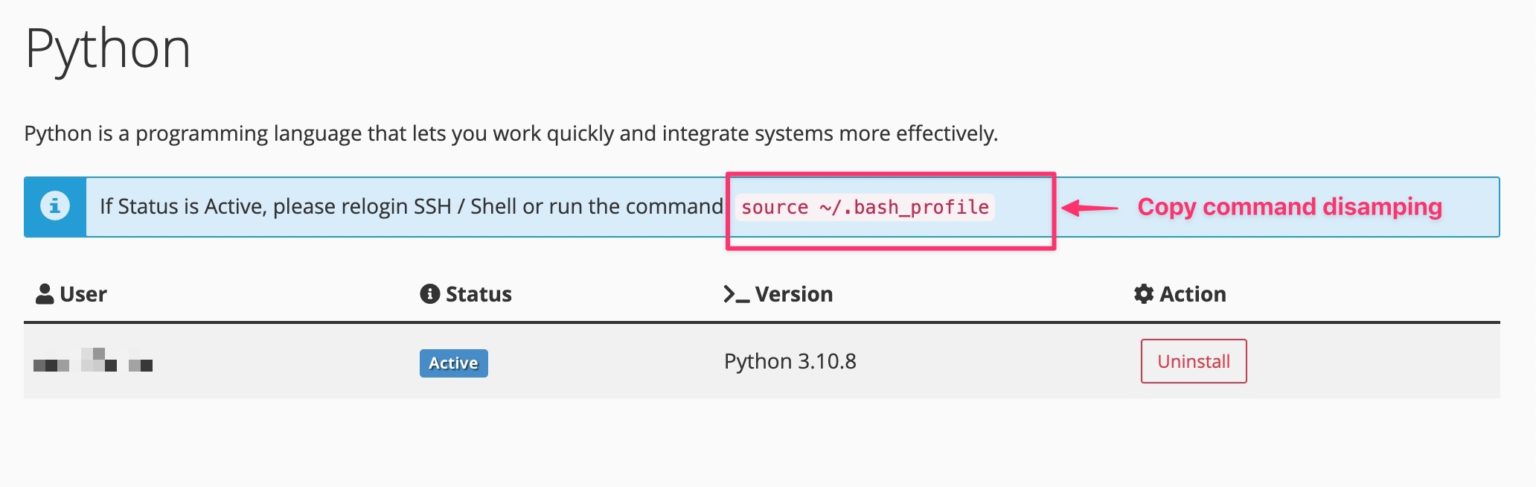Click the Version column header text

(794, 294)
